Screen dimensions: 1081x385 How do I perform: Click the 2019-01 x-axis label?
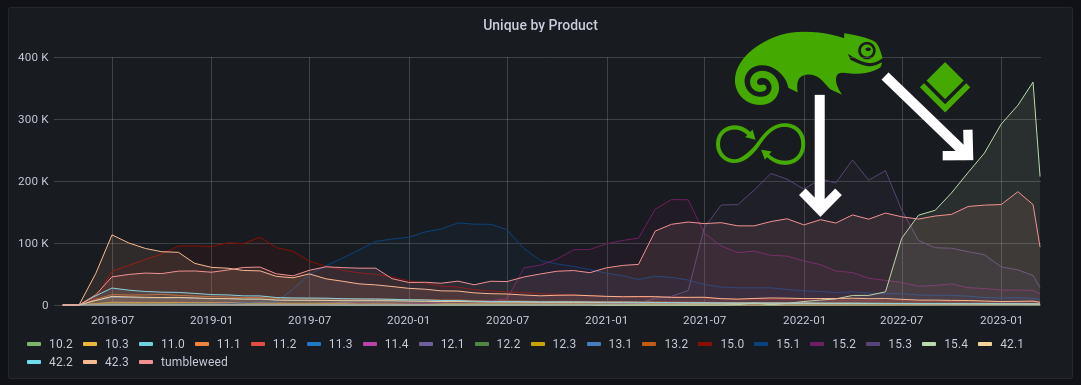tap(211, 320)
